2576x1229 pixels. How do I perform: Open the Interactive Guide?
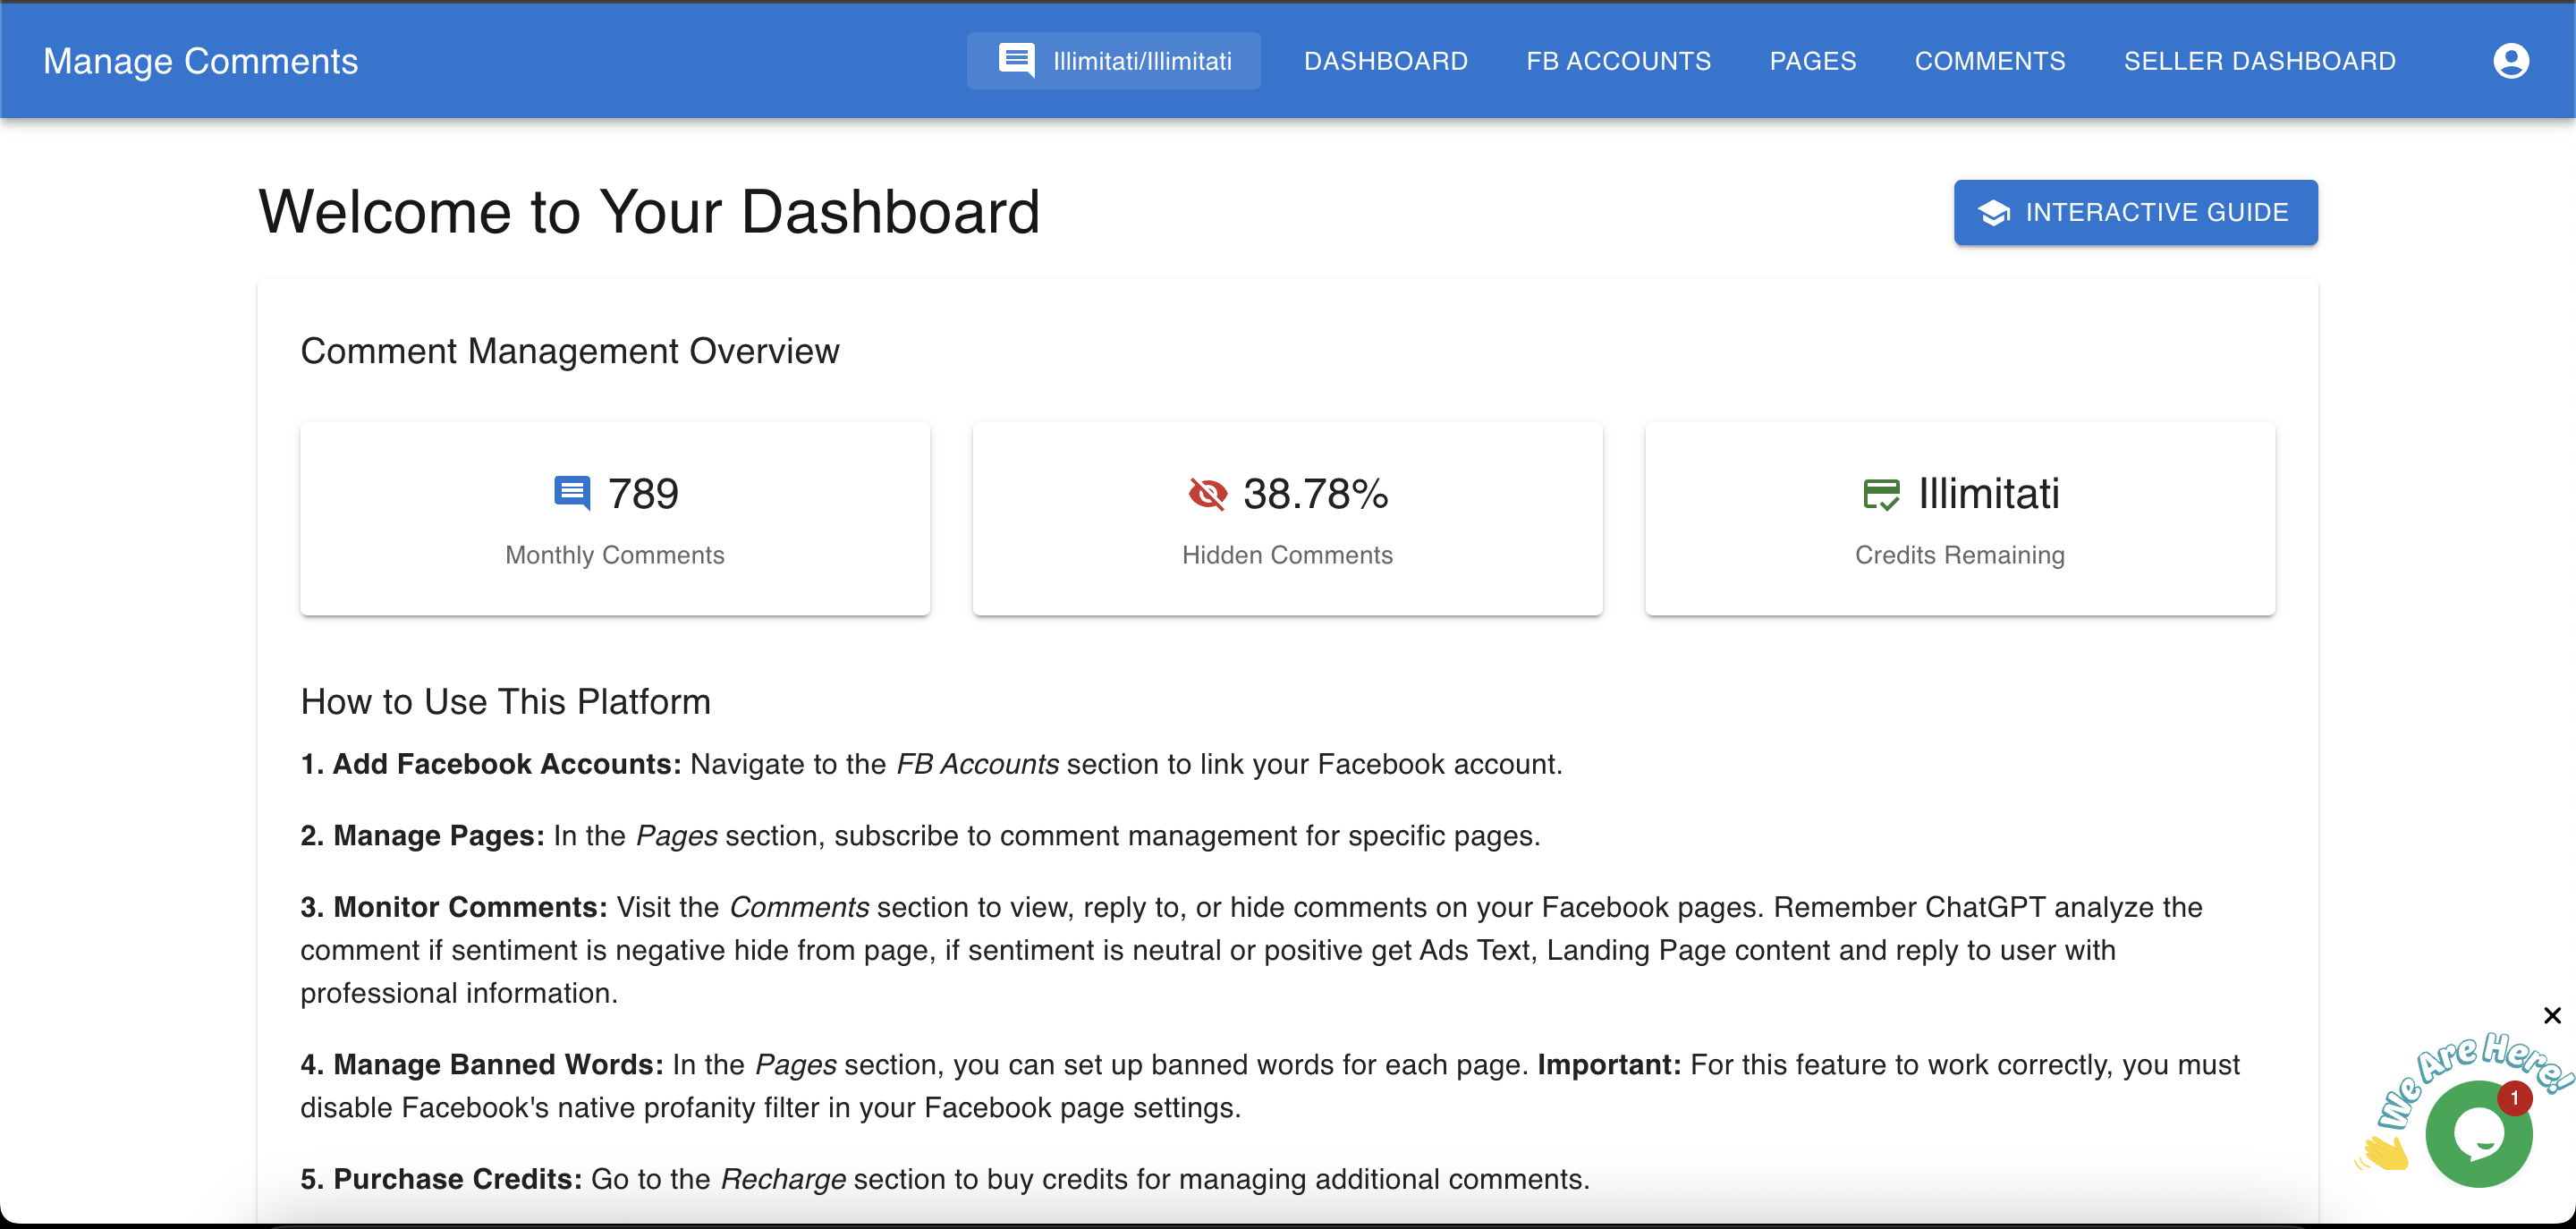coord(2135,212)
